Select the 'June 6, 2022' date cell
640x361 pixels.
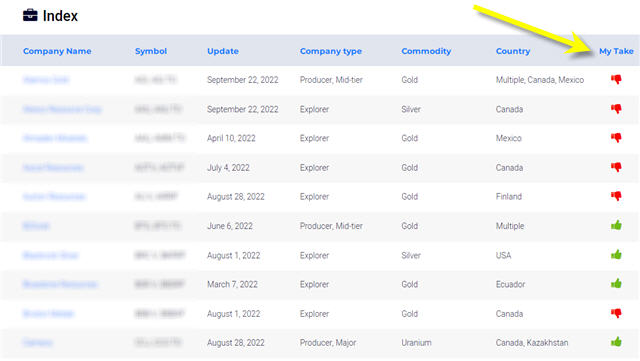click(x=230, y=226)
